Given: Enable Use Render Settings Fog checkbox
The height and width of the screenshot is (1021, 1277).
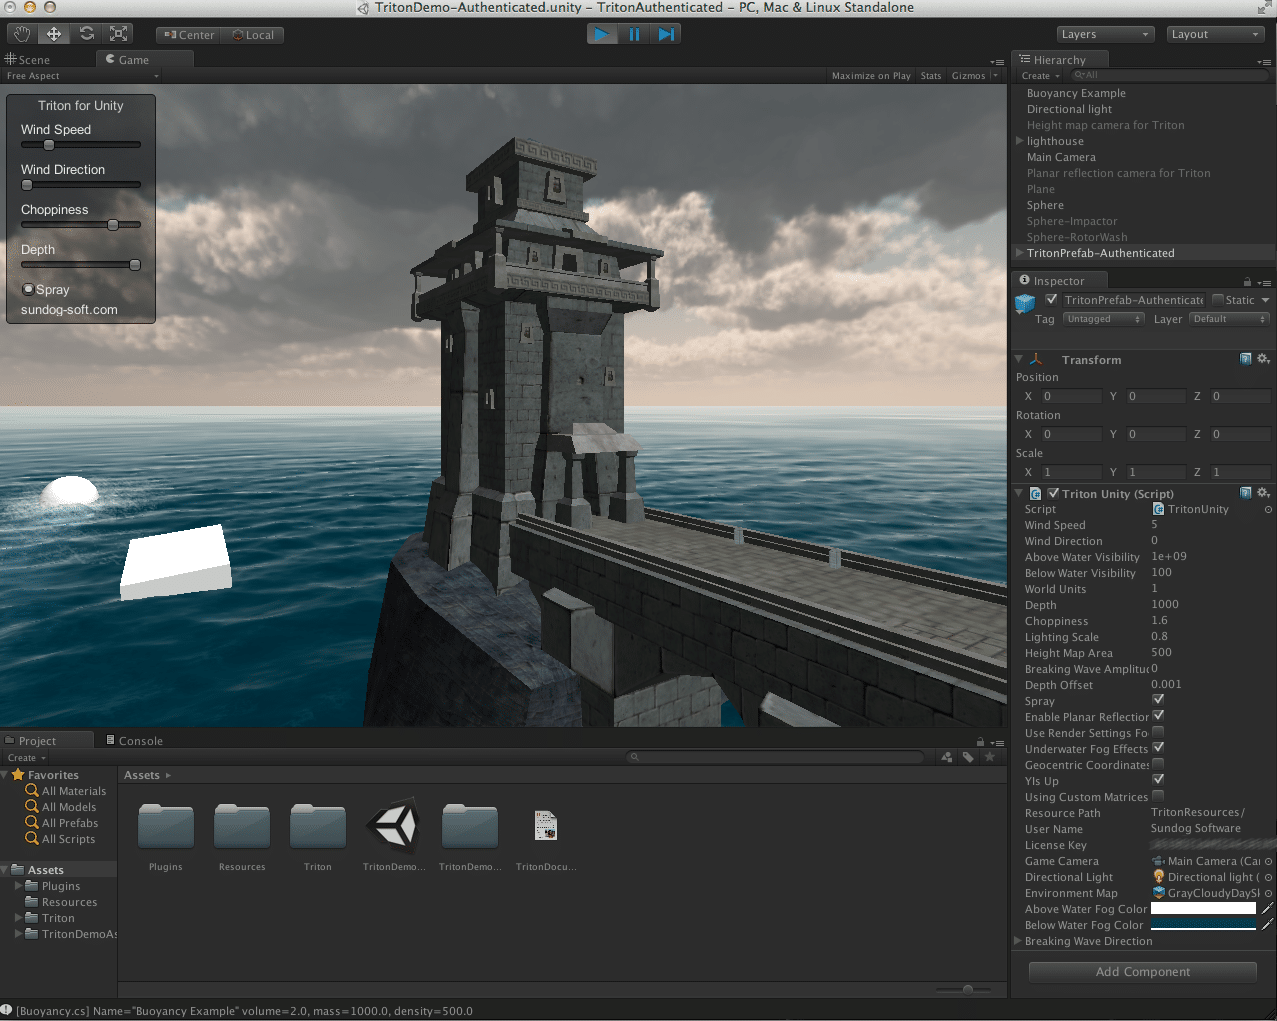Looking at the screenshot, I should (x=1158, y=732).
